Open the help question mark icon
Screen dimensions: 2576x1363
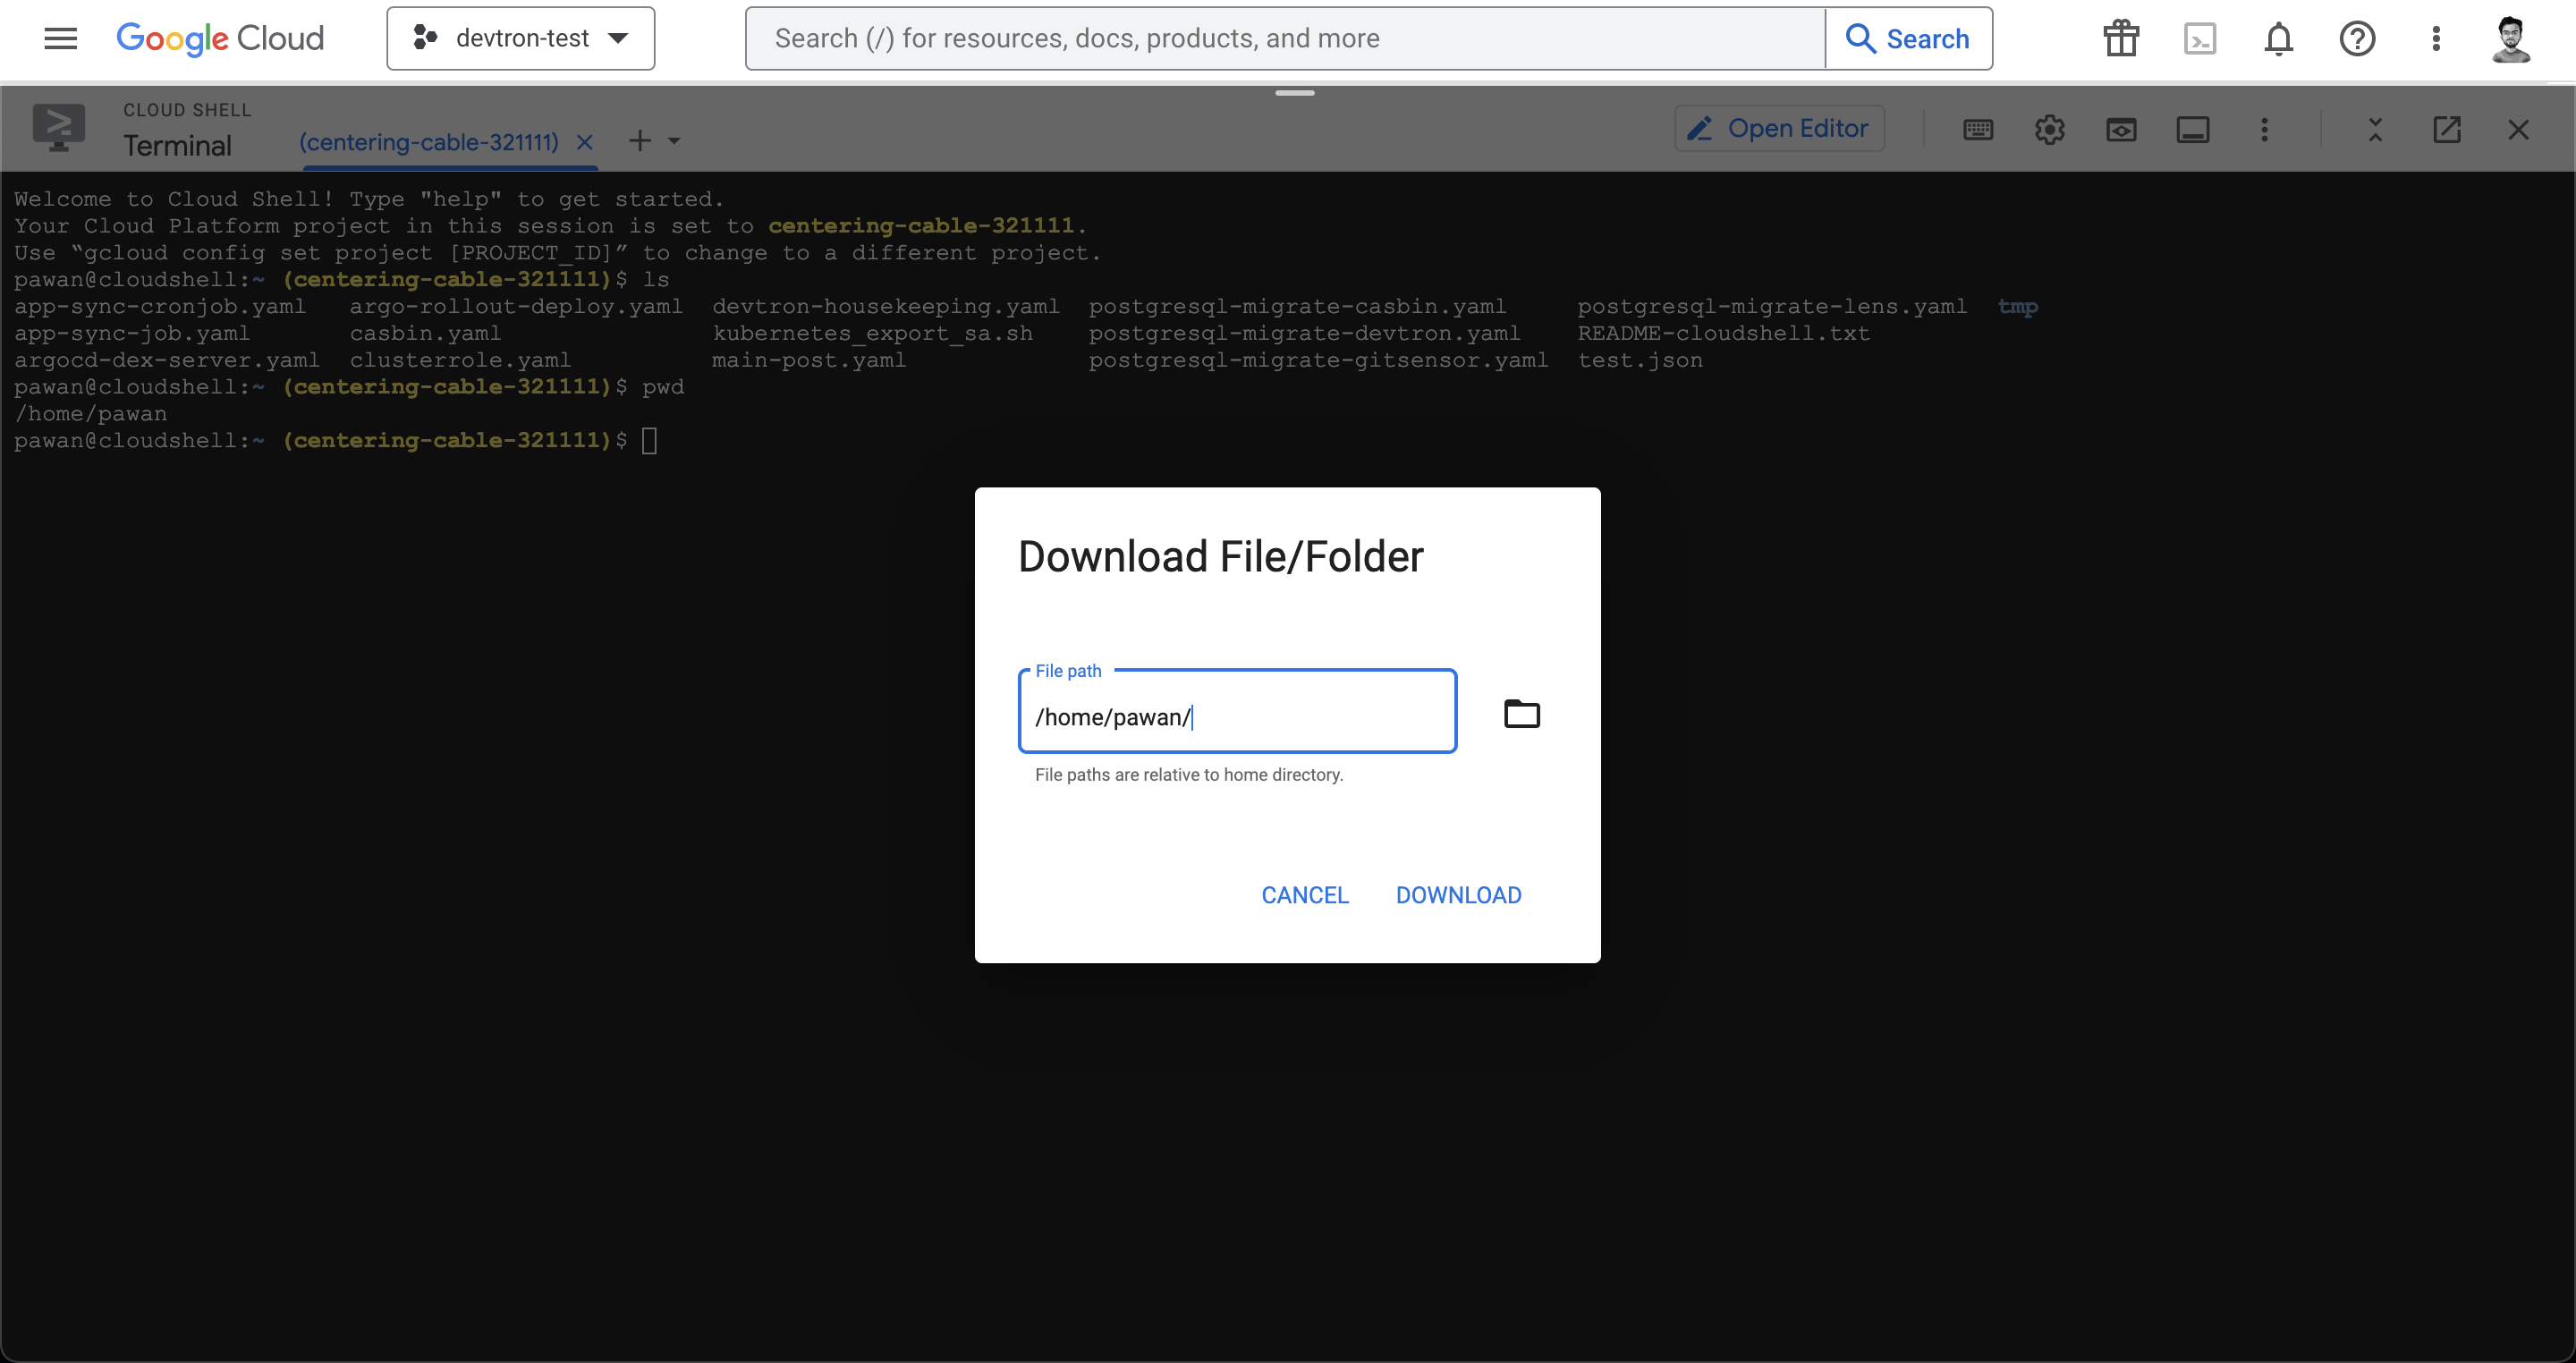click(x=2357, y=38)
